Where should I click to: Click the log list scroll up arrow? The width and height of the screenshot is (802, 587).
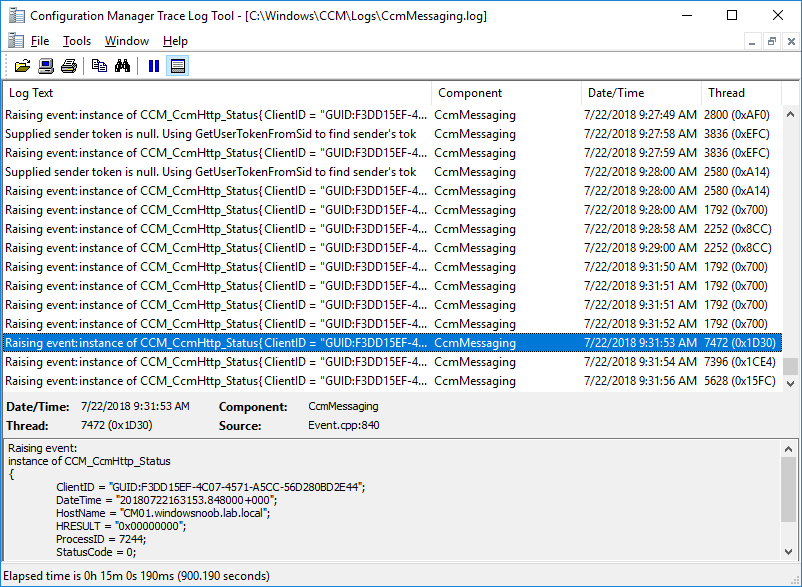[790, 115]
